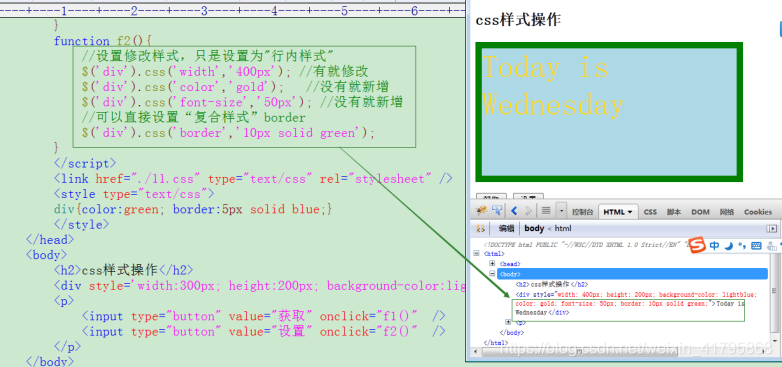Select the body breadcrumb in Firebug

tap(534, 228)
